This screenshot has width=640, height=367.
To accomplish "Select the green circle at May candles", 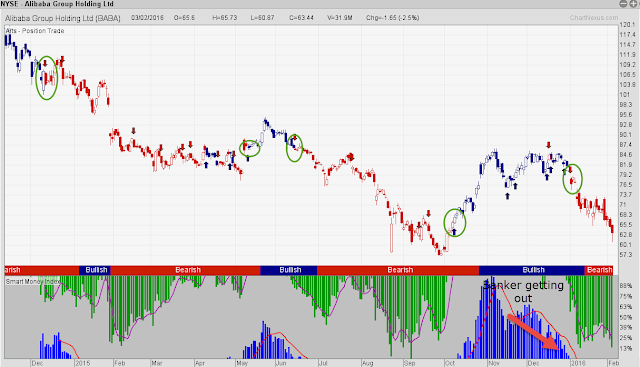I will tap(250, 148).
